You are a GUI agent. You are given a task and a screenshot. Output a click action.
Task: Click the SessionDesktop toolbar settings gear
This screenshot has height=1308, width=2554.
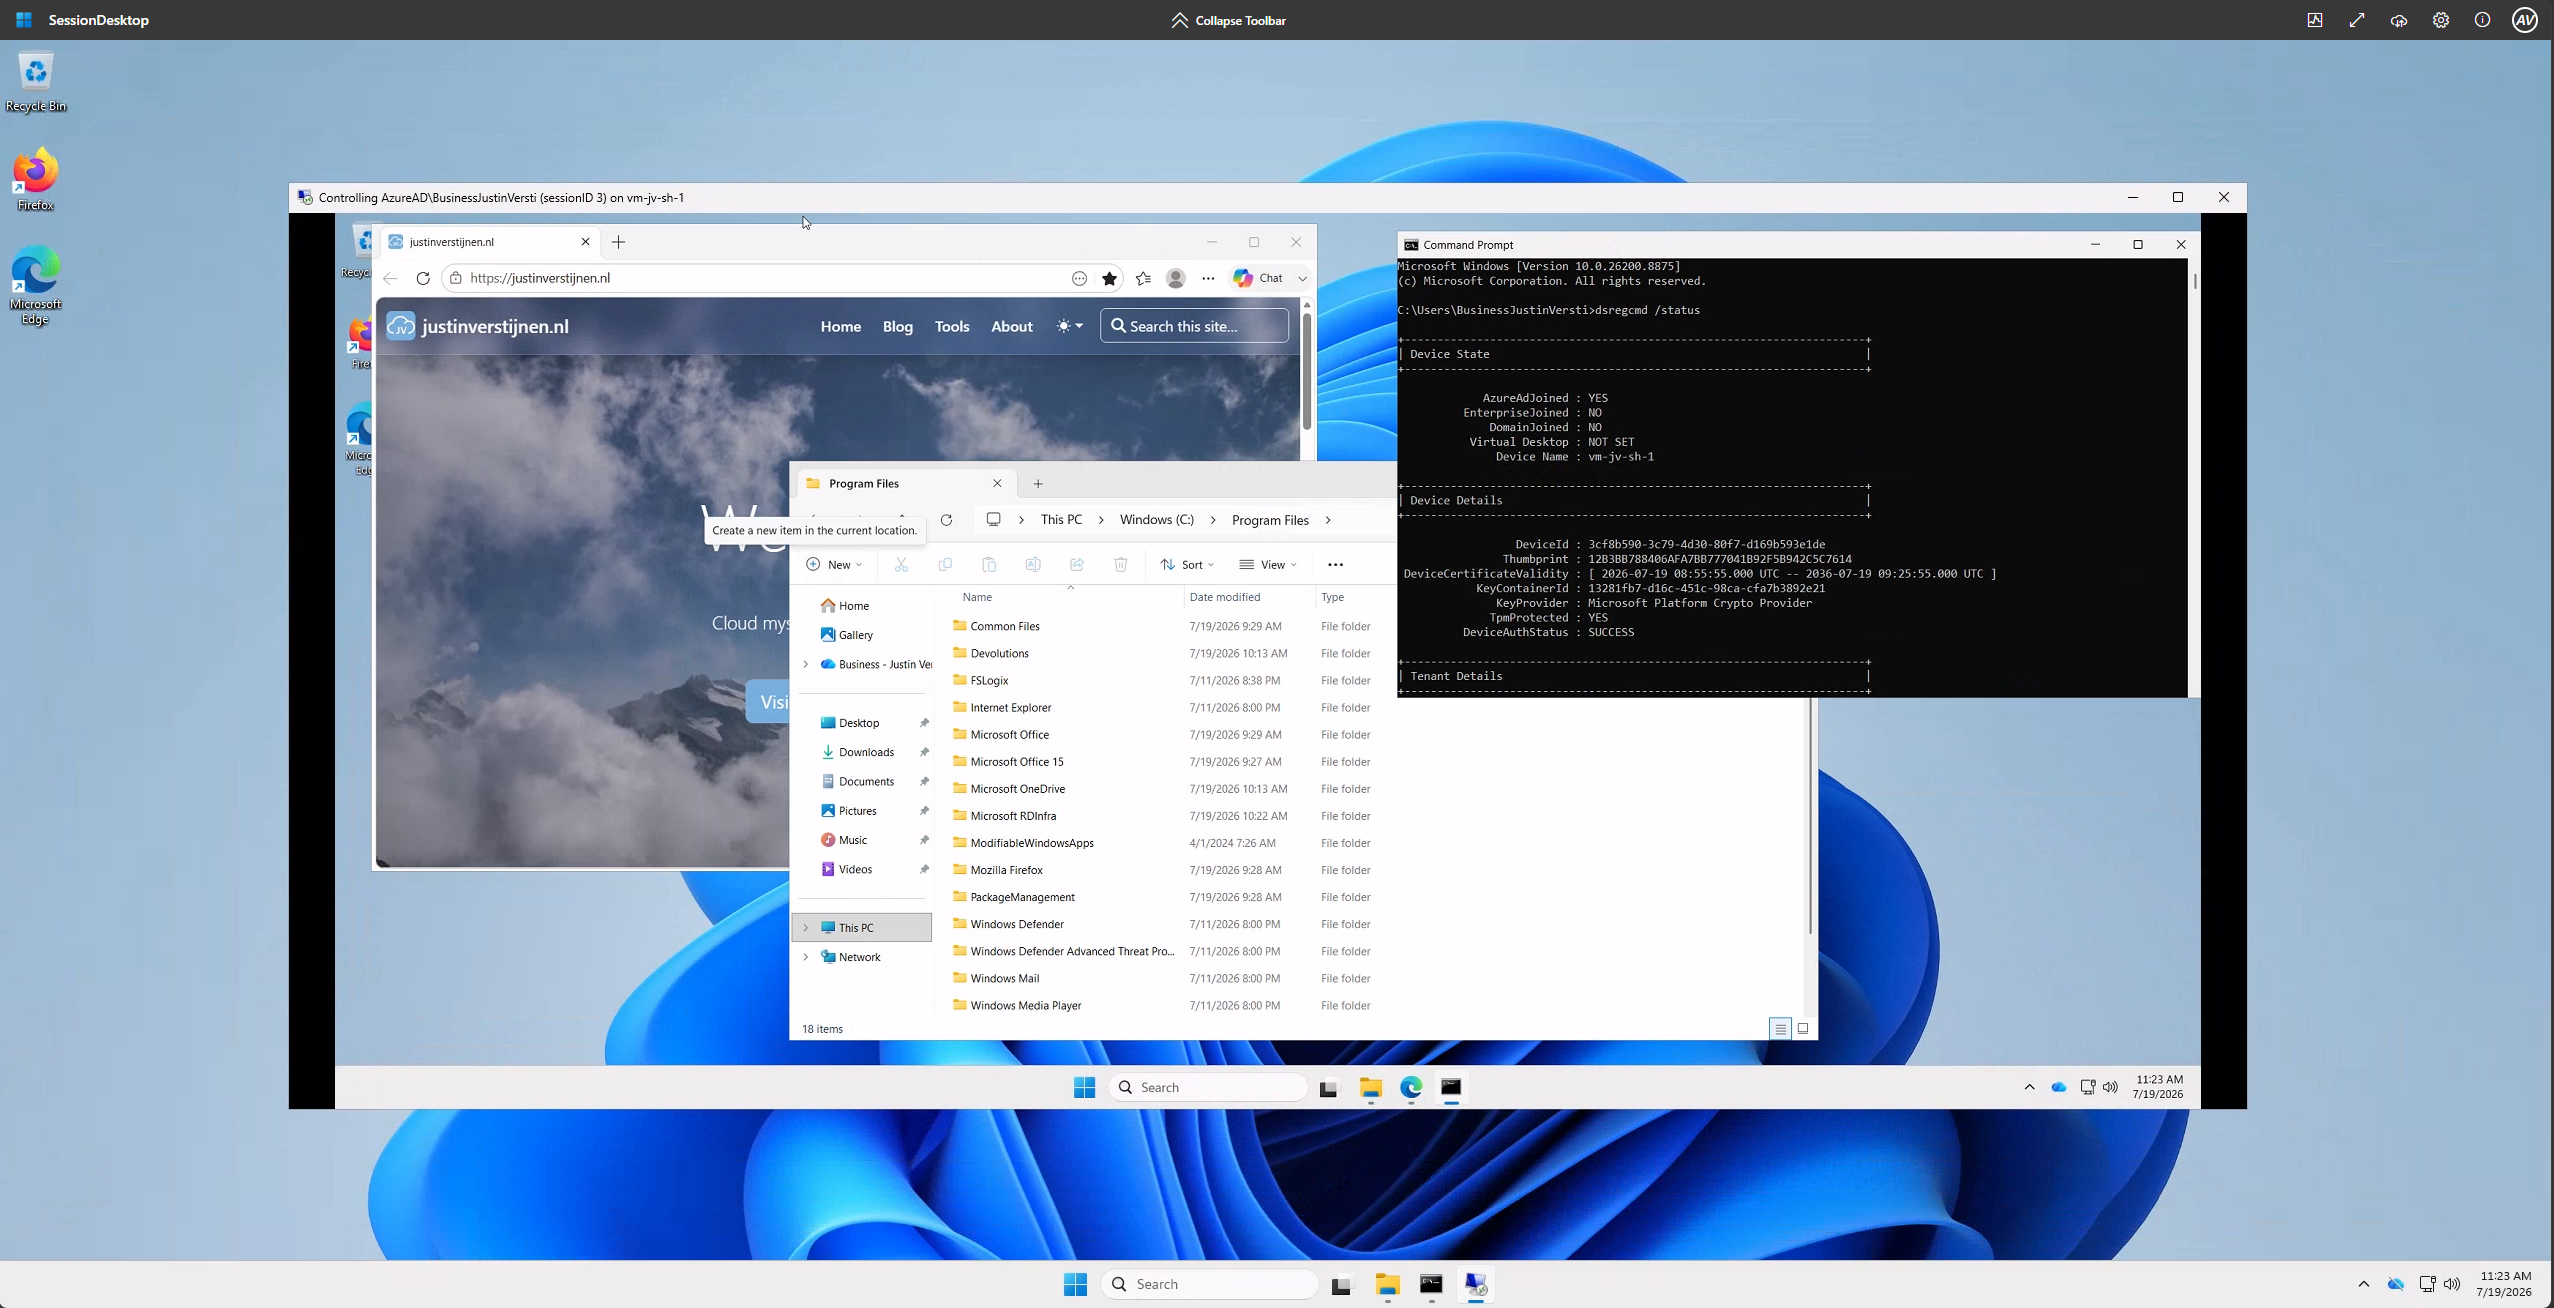tap(2441, 20)
